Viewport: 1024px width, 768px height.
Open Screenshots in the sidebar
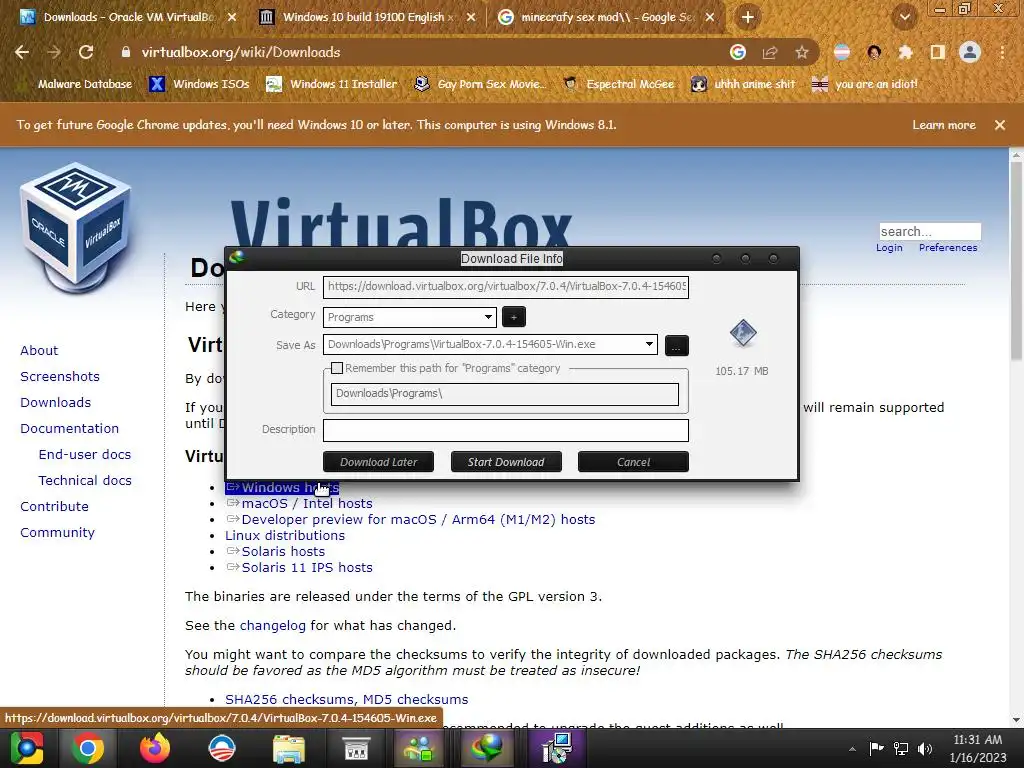(60, 377)
